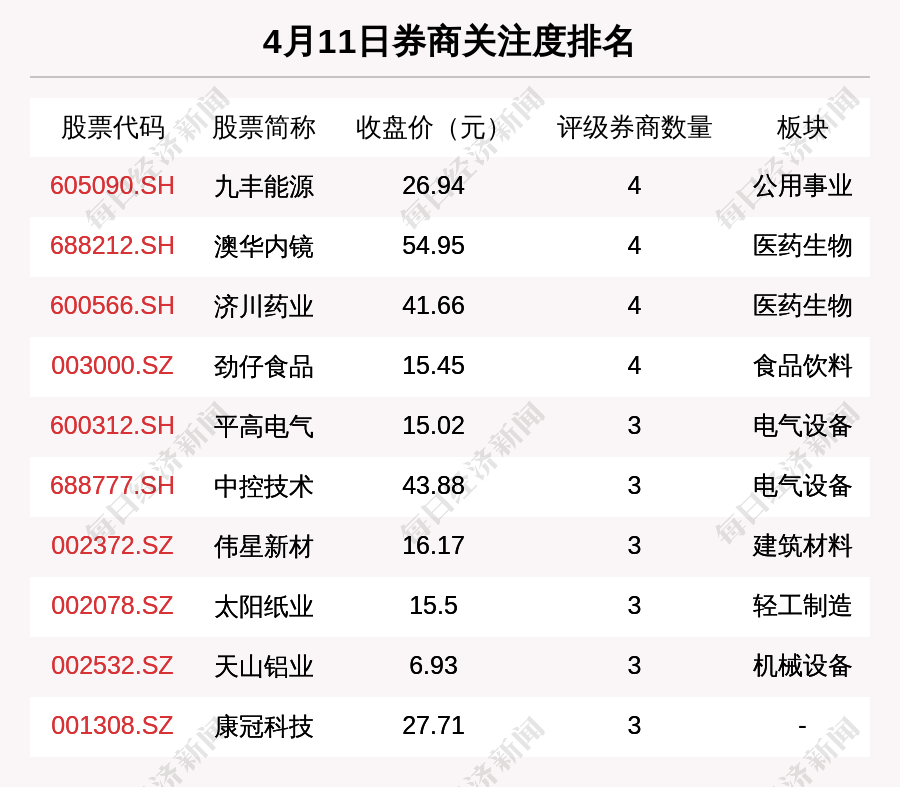The image size is (900, 787).
Task: Select closing price 16.17
Action: point(433,545)
